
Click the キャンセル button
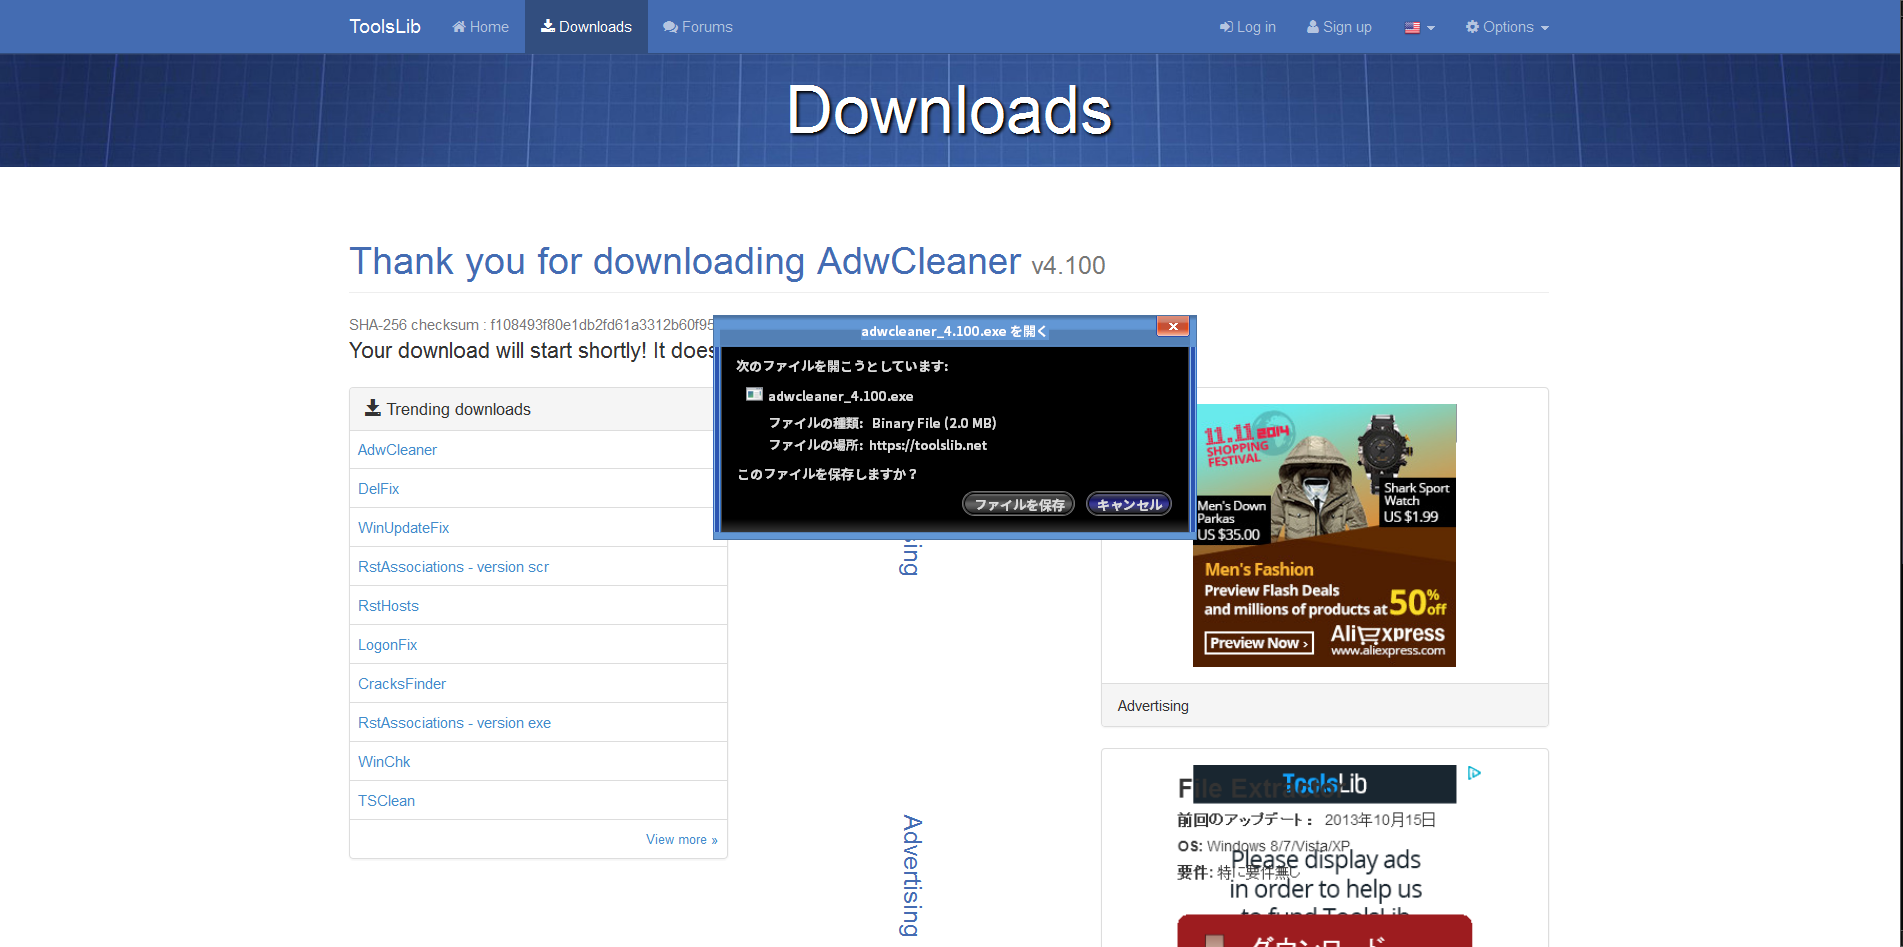pyautogui.click(x=1129, y=505)
